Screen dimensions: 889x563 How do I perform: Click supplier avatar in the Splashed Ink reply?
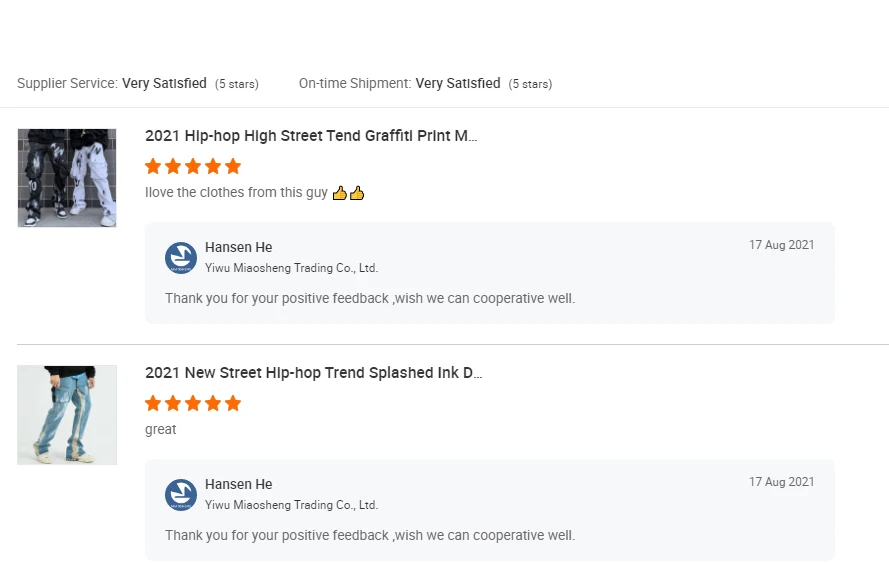(x=181, y=495)
